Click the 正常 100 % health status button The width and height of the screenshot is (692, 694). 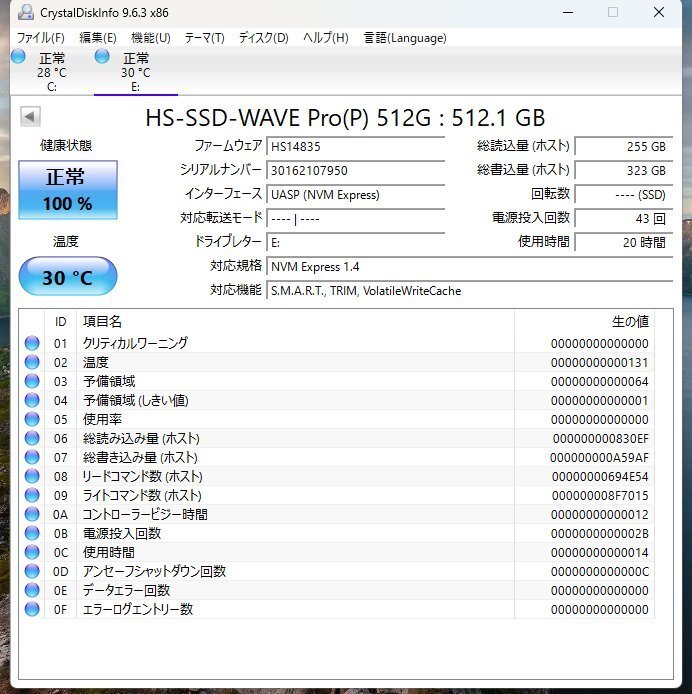(x=68, y=190)
